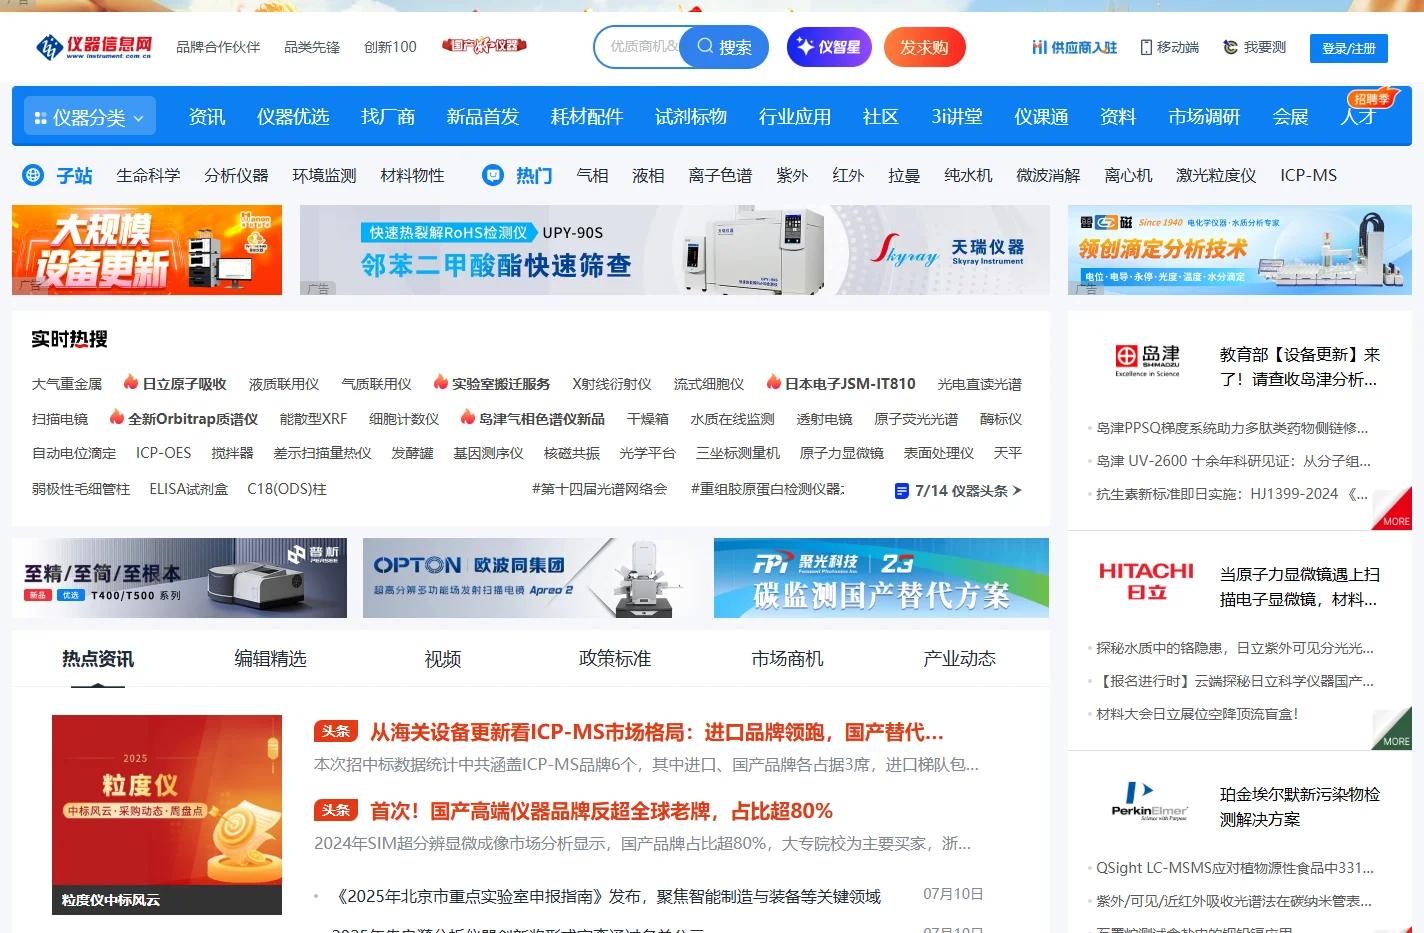Open 试剂标物 nav item

point(691,117)
